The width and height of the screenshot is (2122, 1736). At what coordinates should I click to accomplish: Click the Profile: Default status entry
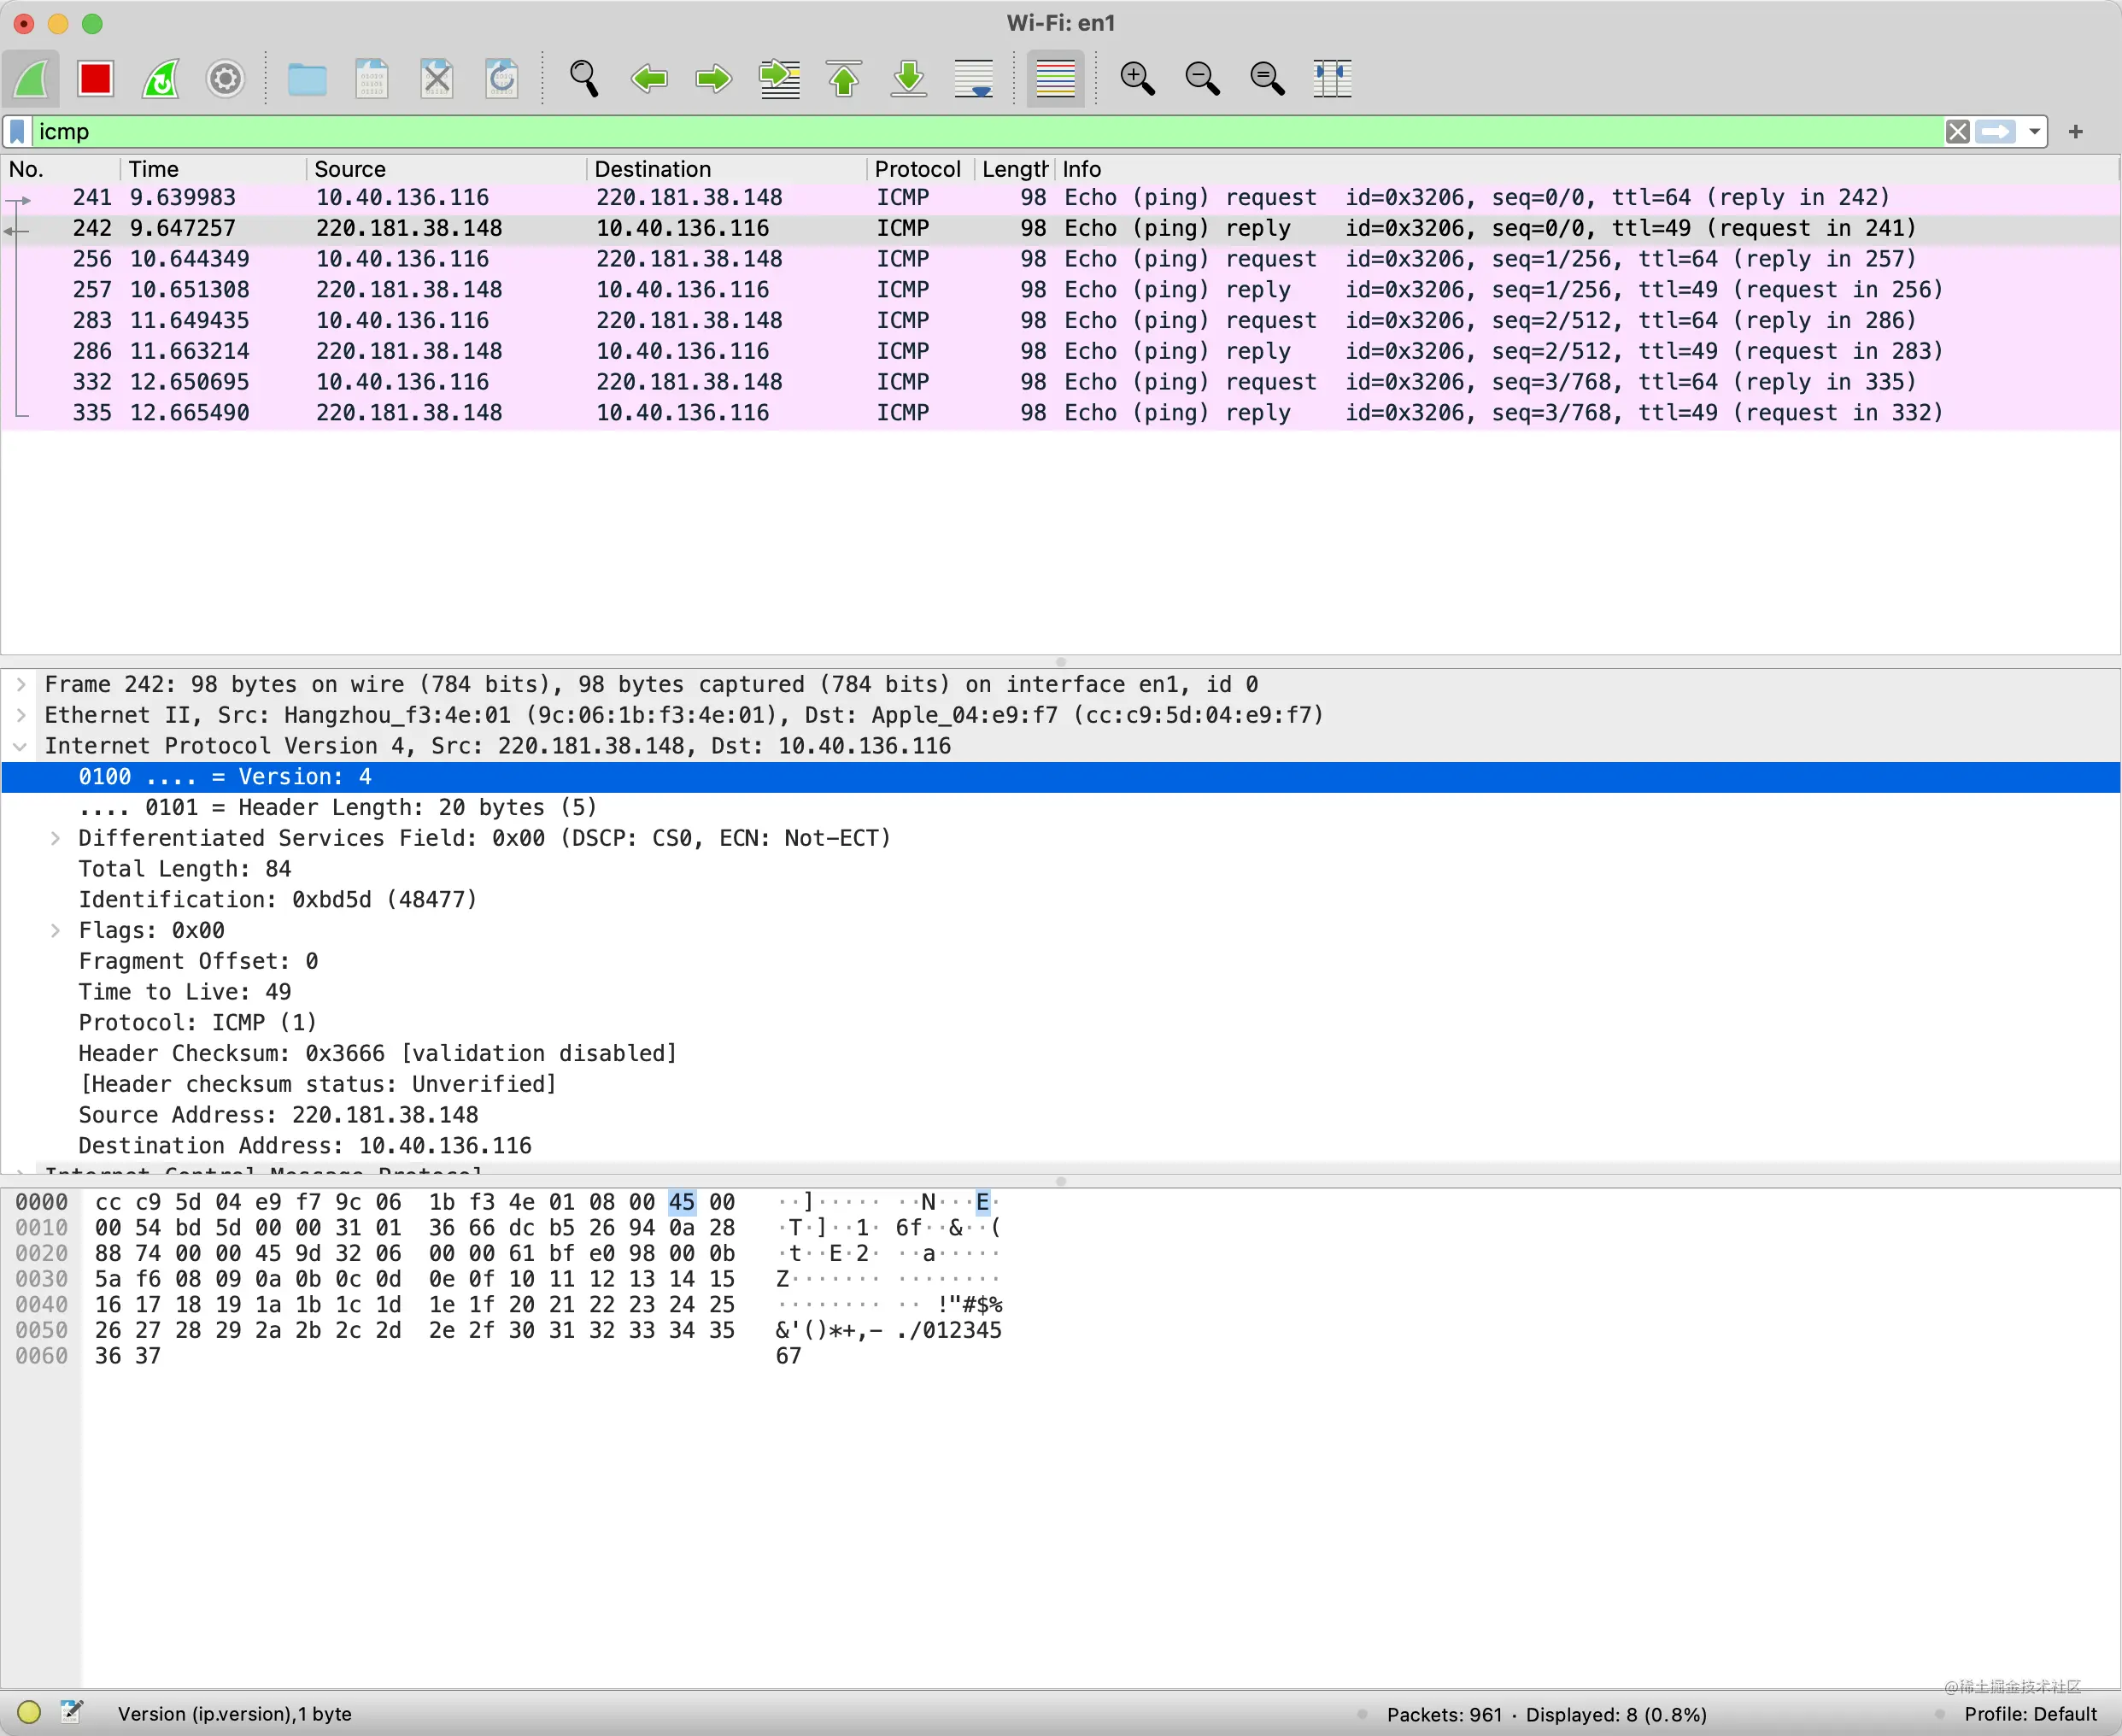coord(2030,1714)
